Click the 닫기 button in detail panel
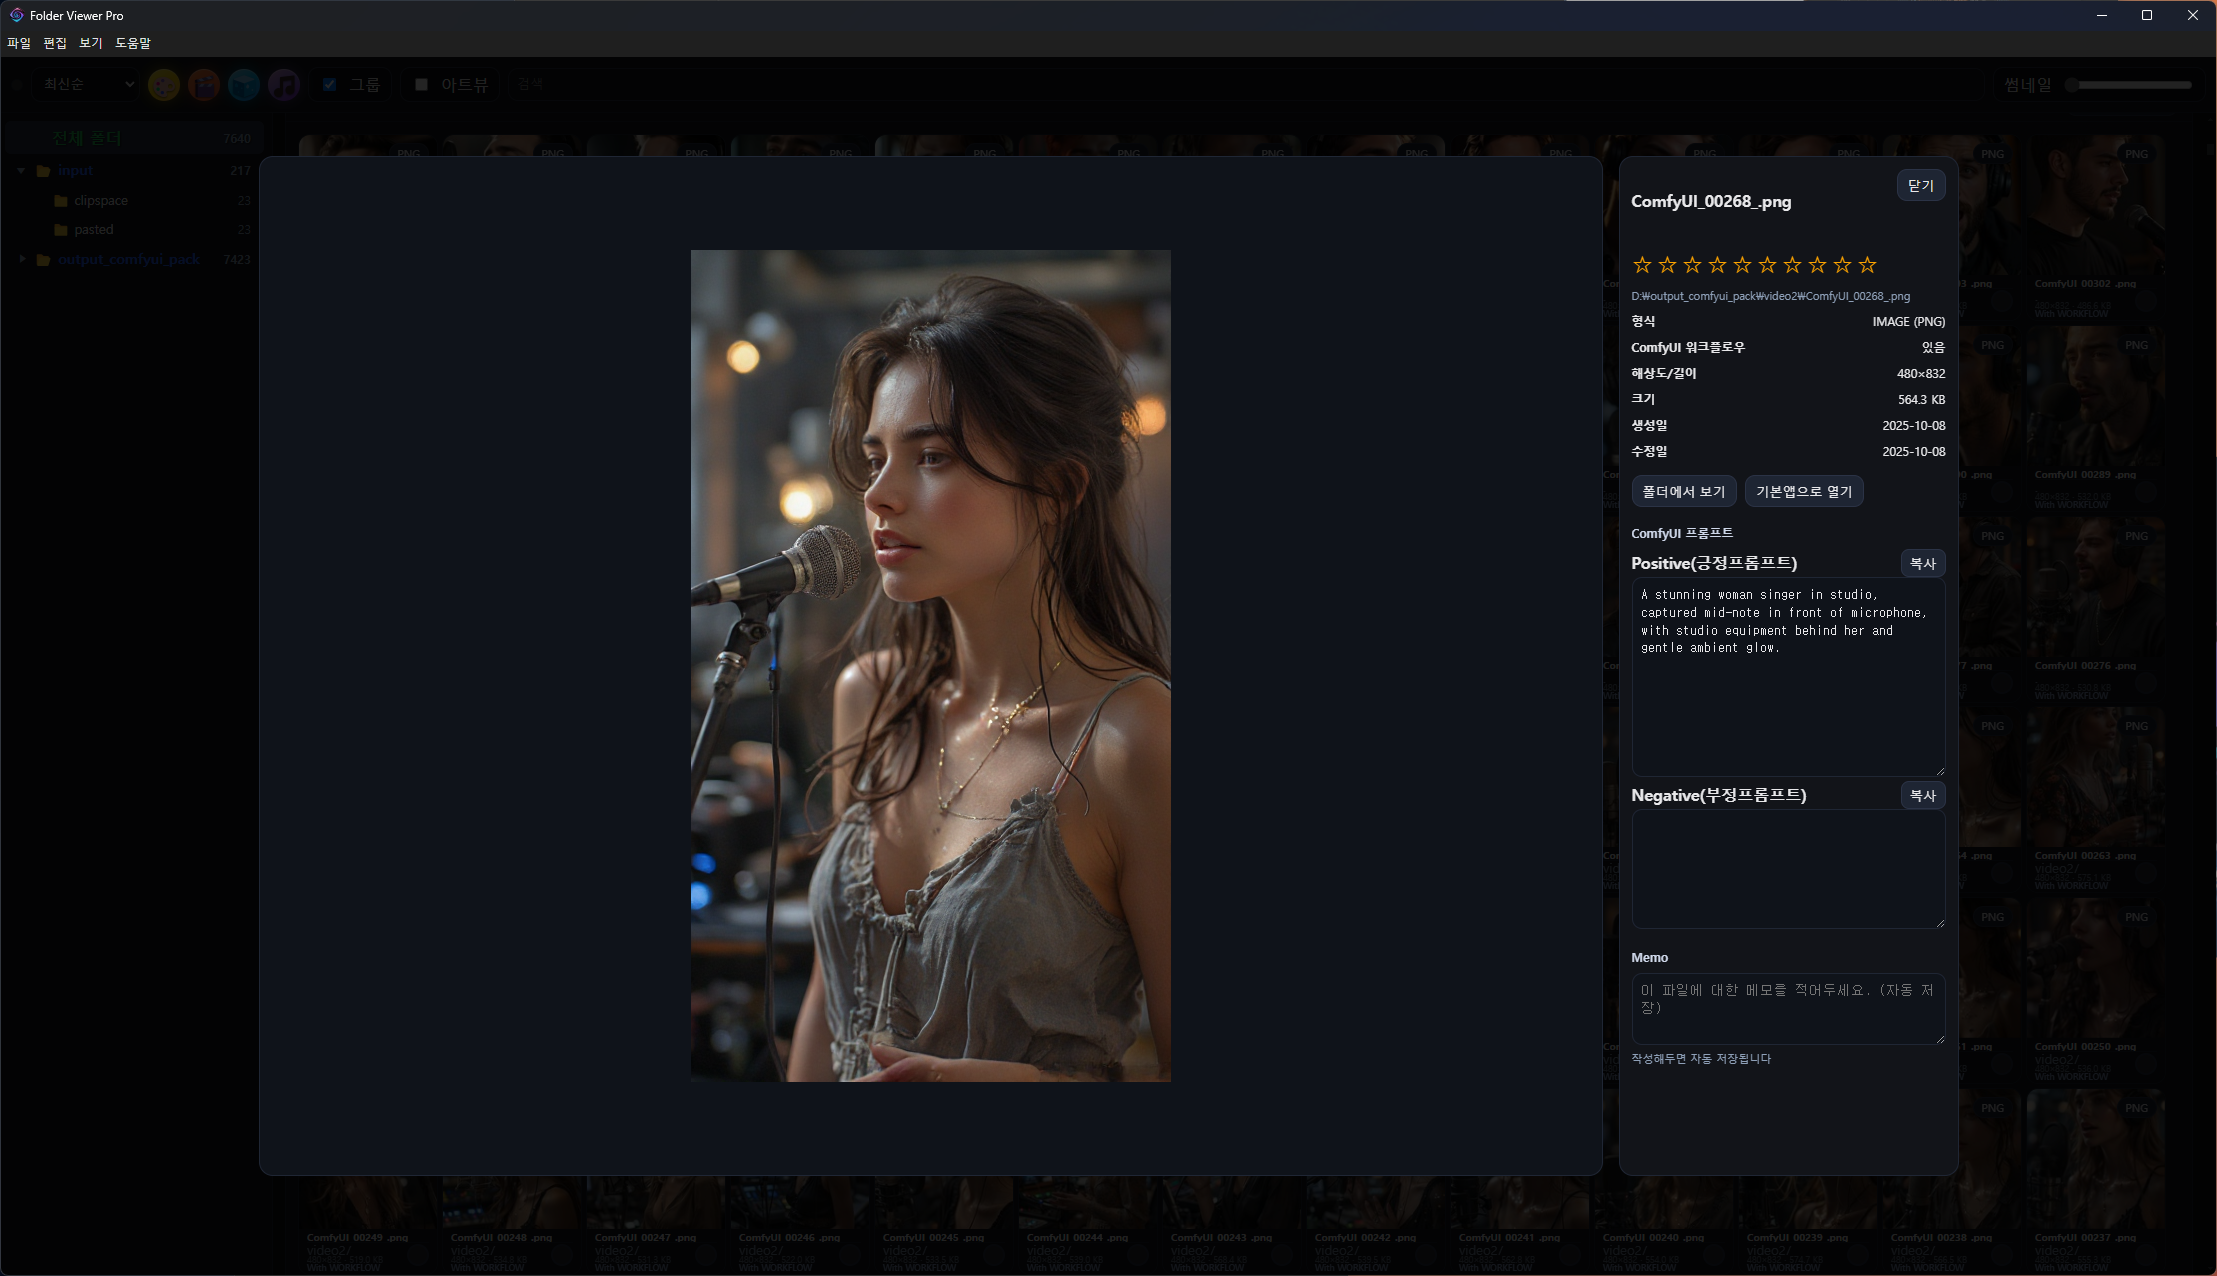 point(1920,186)
